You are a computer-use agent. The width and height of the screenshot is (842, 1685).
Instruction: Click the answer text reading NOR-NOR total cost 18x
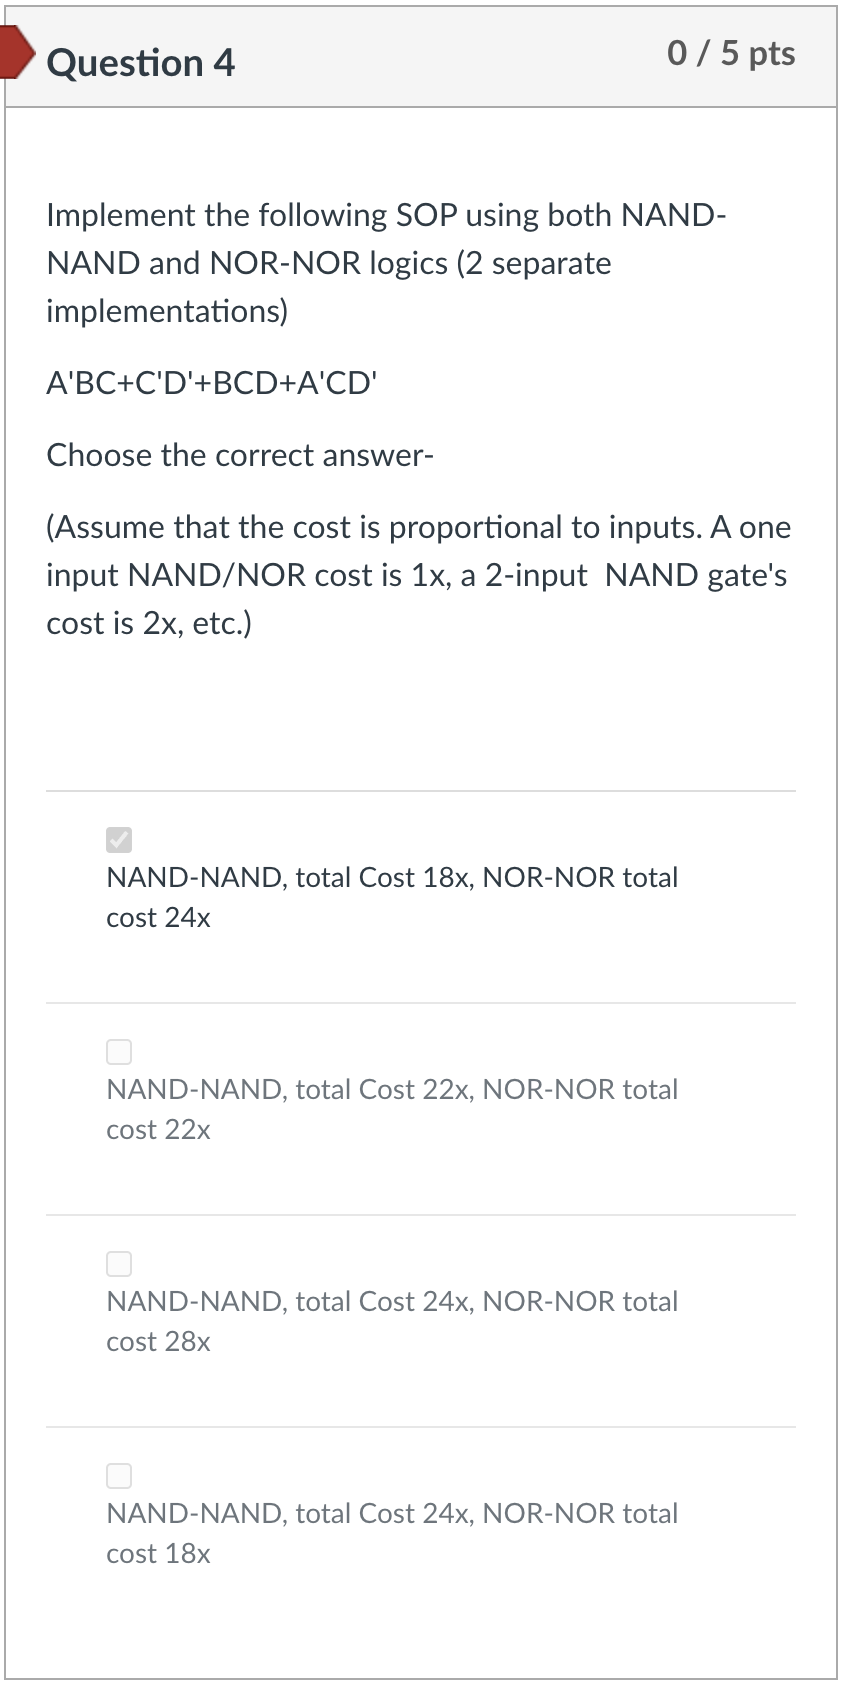pos(391,1533)
